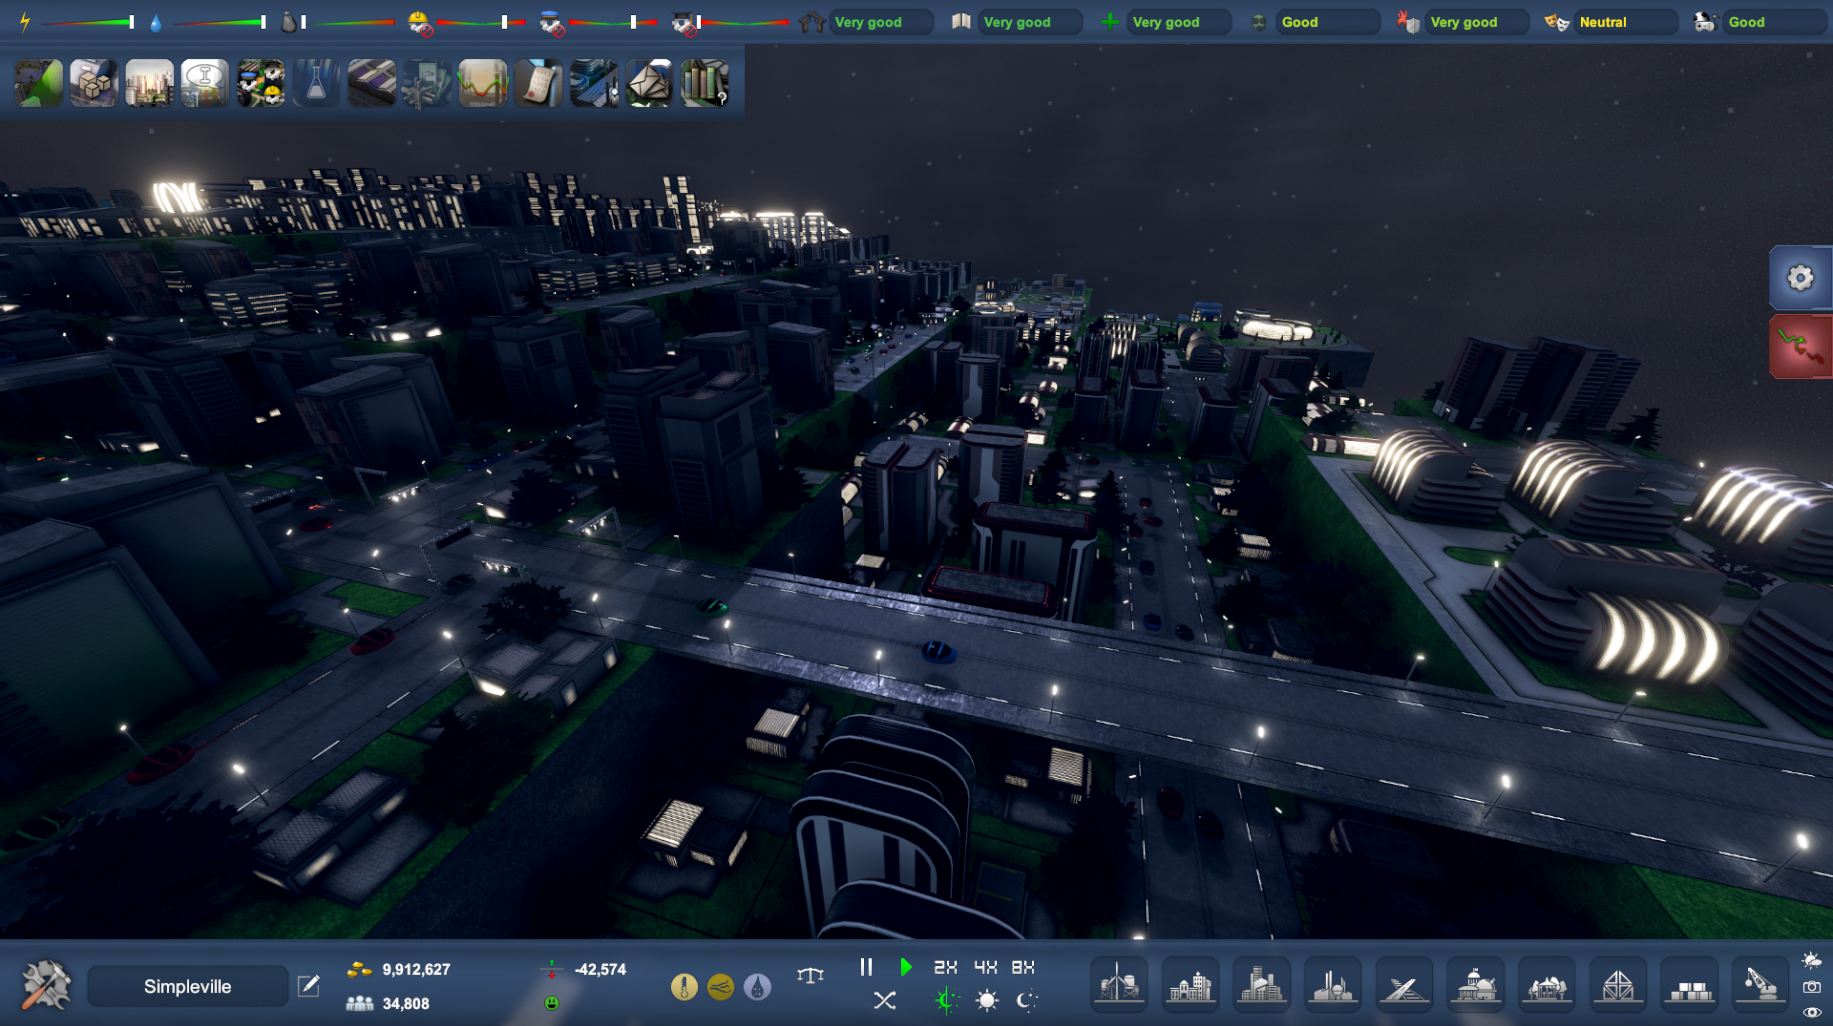
Task: Resume normal play speed
Action: 906,967
